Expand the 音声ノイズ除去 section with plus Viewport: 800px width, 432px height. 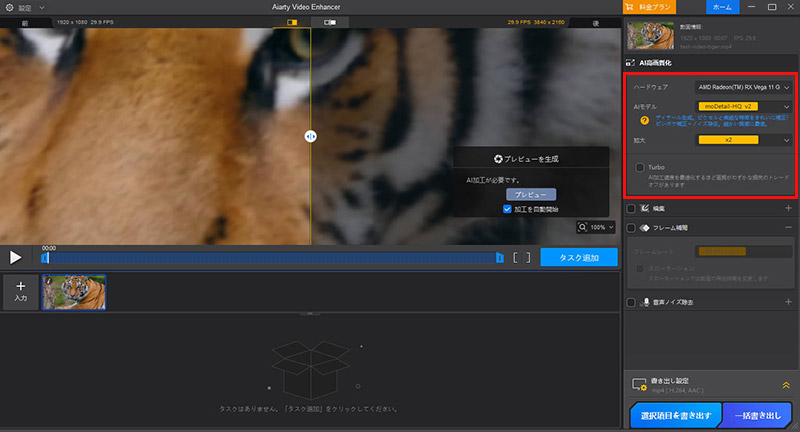pos(788,302)
